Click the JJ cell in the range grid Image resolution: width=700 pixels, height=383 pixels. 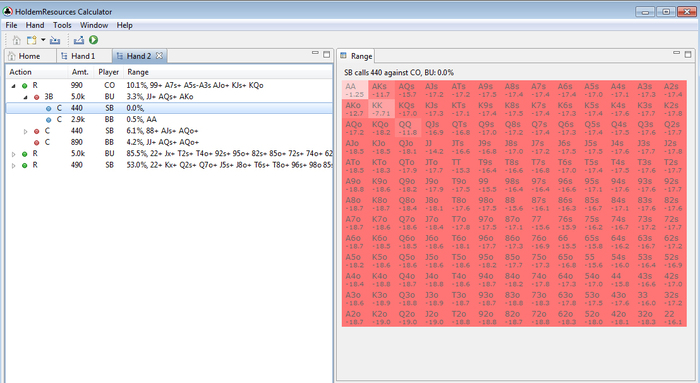click(x=434, y=147)
